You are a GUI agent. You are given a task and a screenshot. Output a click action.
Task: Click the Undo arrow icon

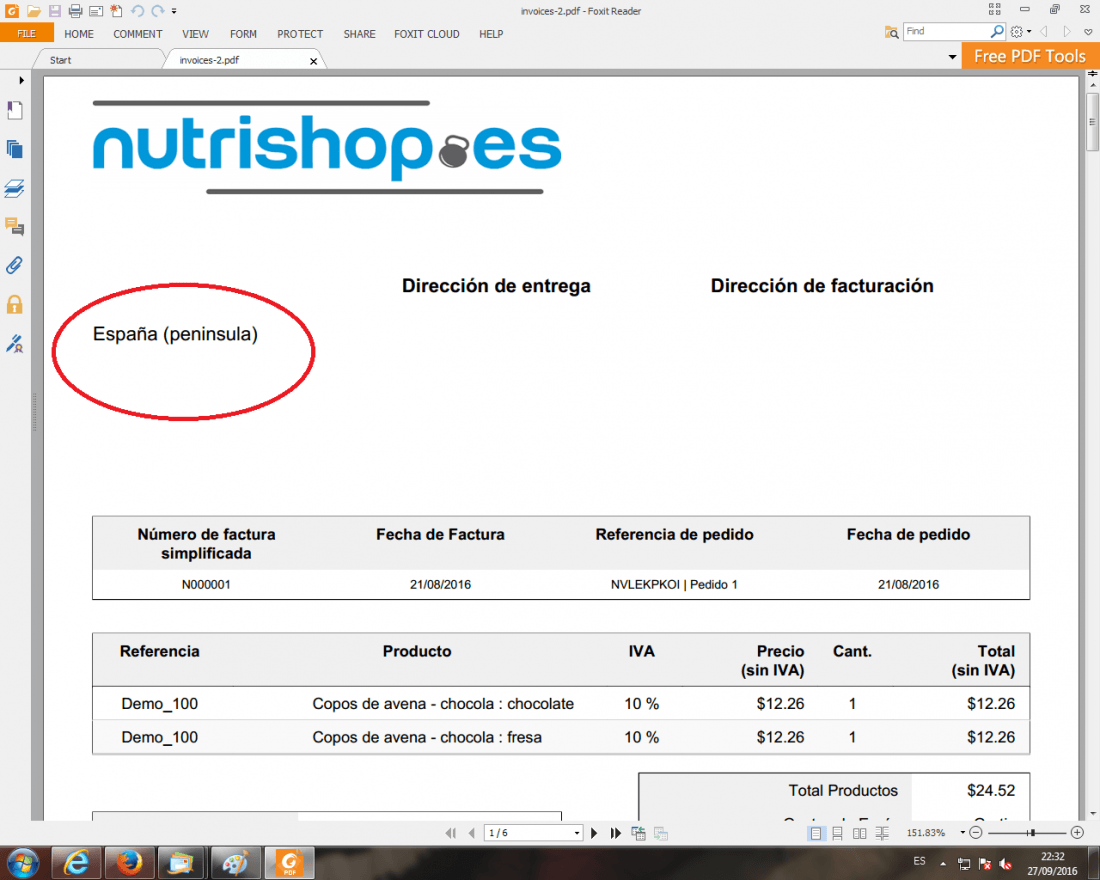point(138,11)
